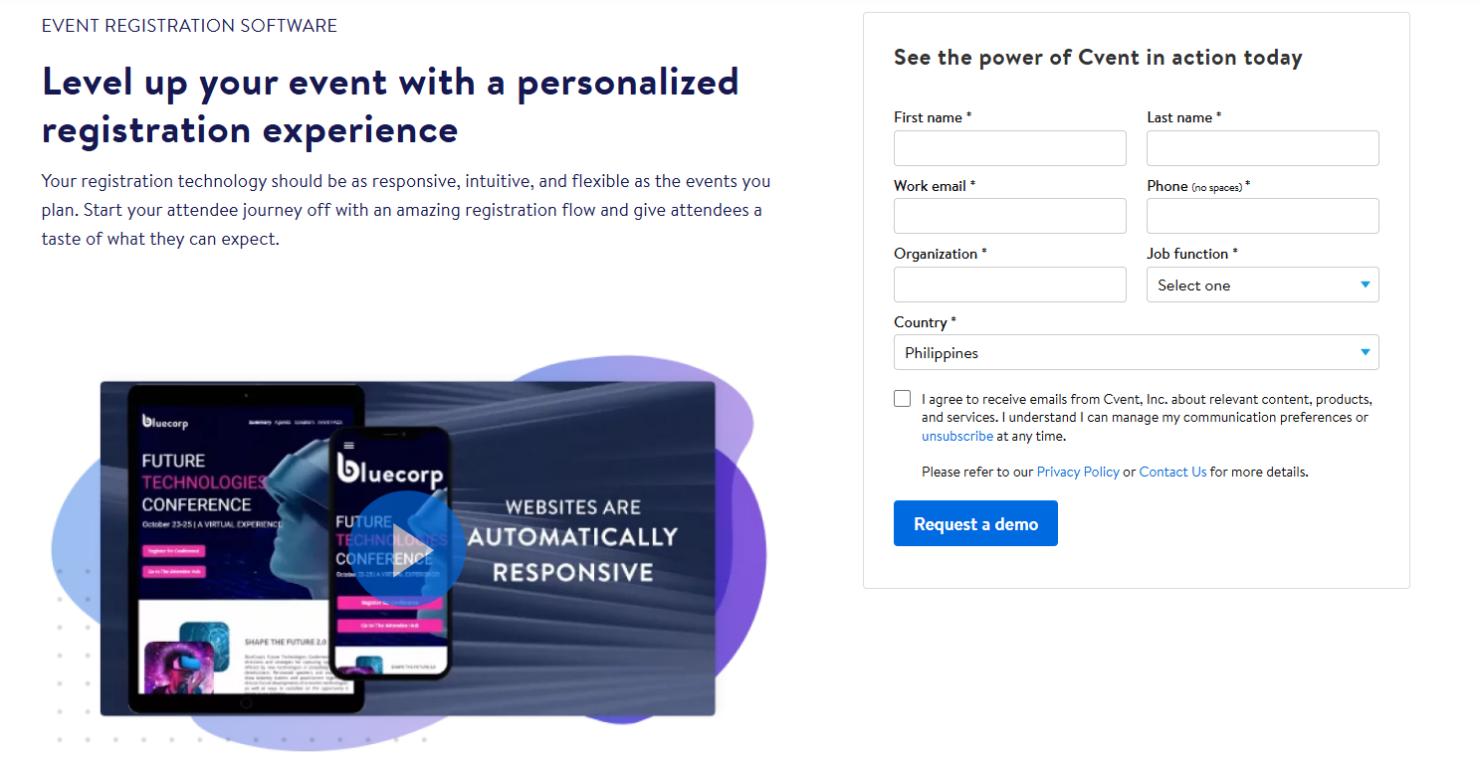
Task: Open the Country dropdown arrow
Action: pos(1364,352)
